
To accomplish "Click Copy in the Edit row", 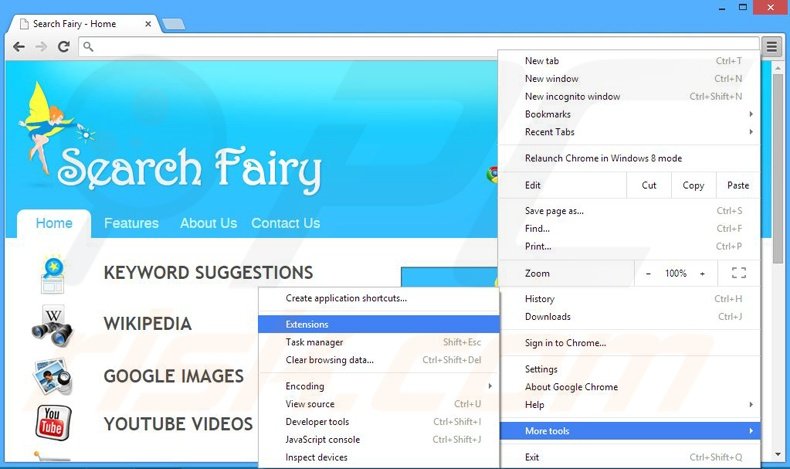I will 693,185.
